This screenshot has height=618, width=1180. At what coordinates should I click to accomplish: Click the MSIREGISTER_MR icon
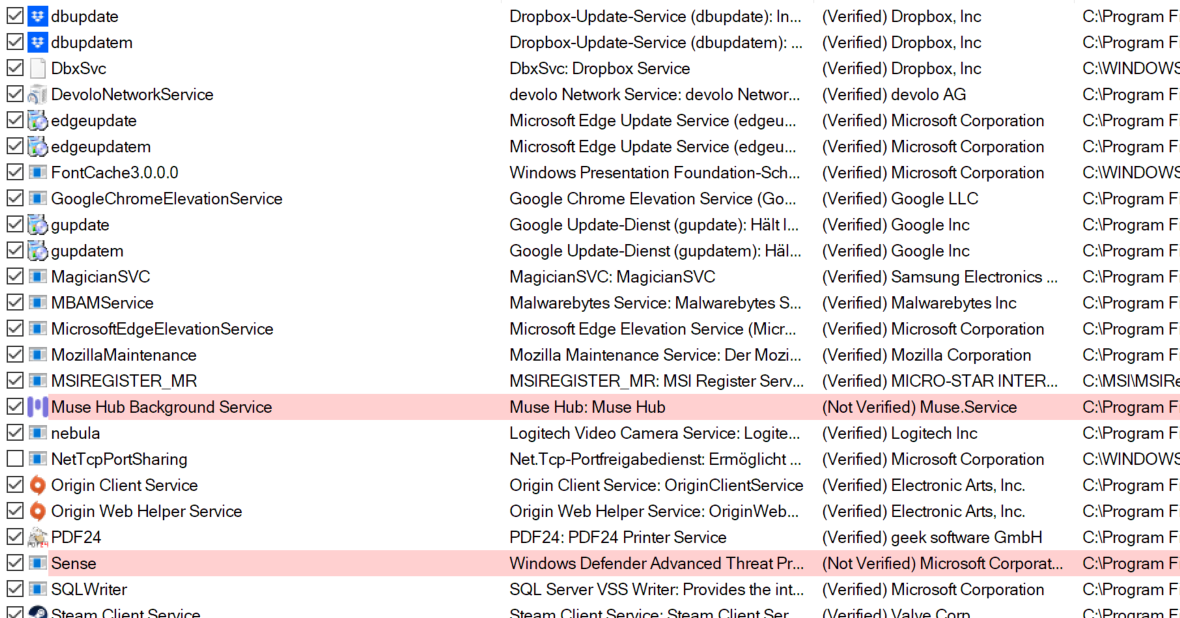coord(38,381)
